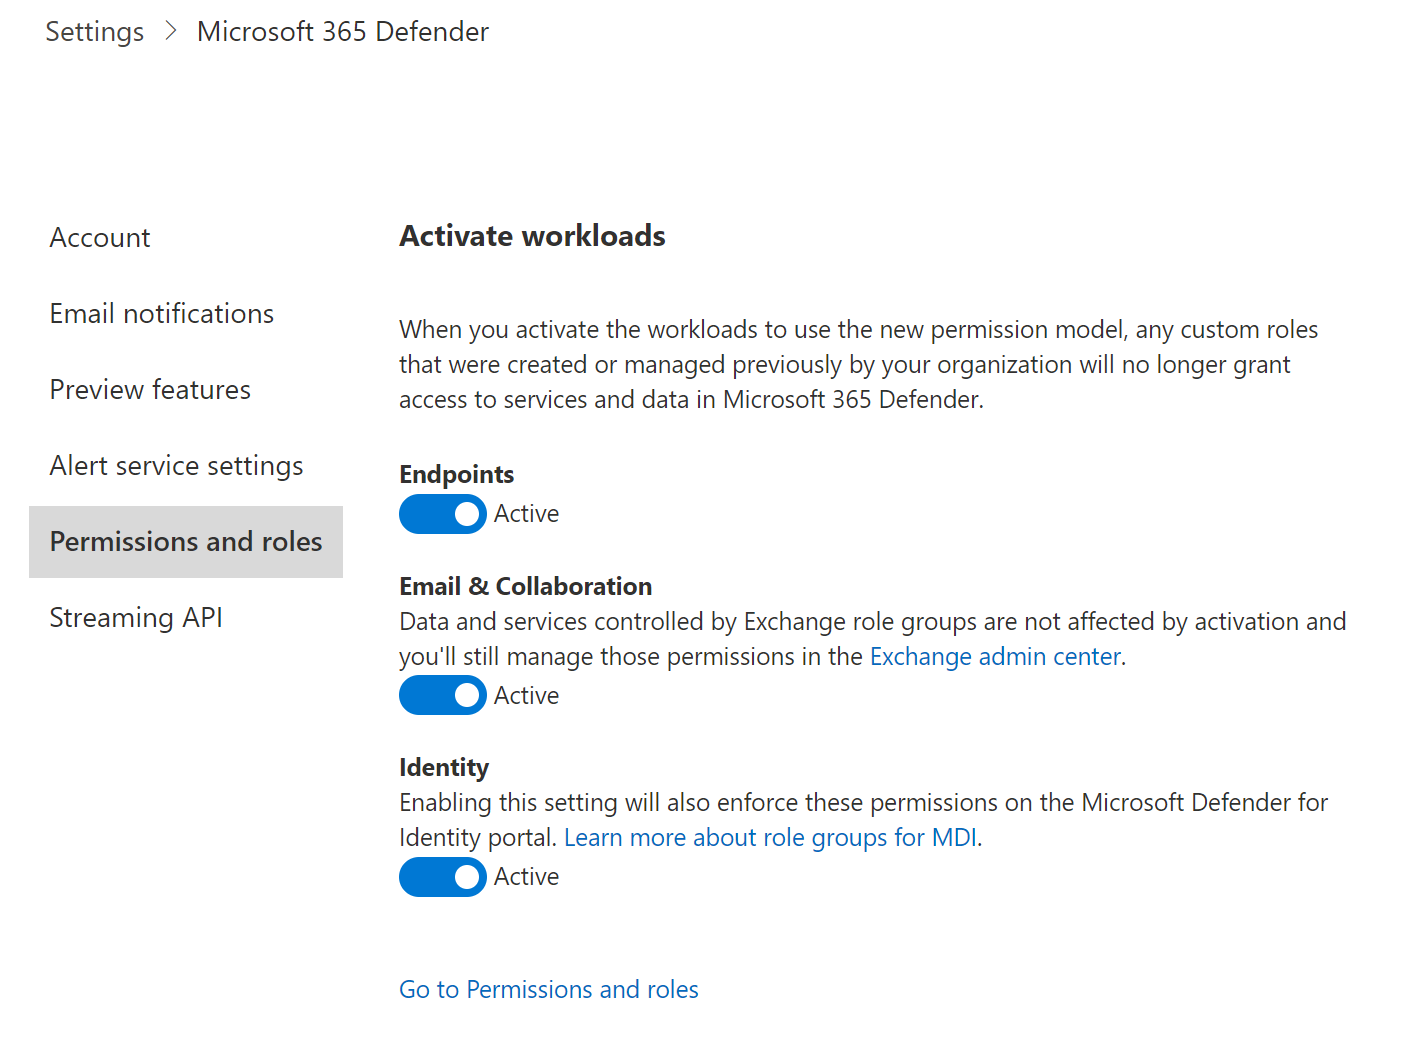The width and height of the screenshot is (1402, 1038).
Task: Turn off the Identity workload switch
Action: 442,877
